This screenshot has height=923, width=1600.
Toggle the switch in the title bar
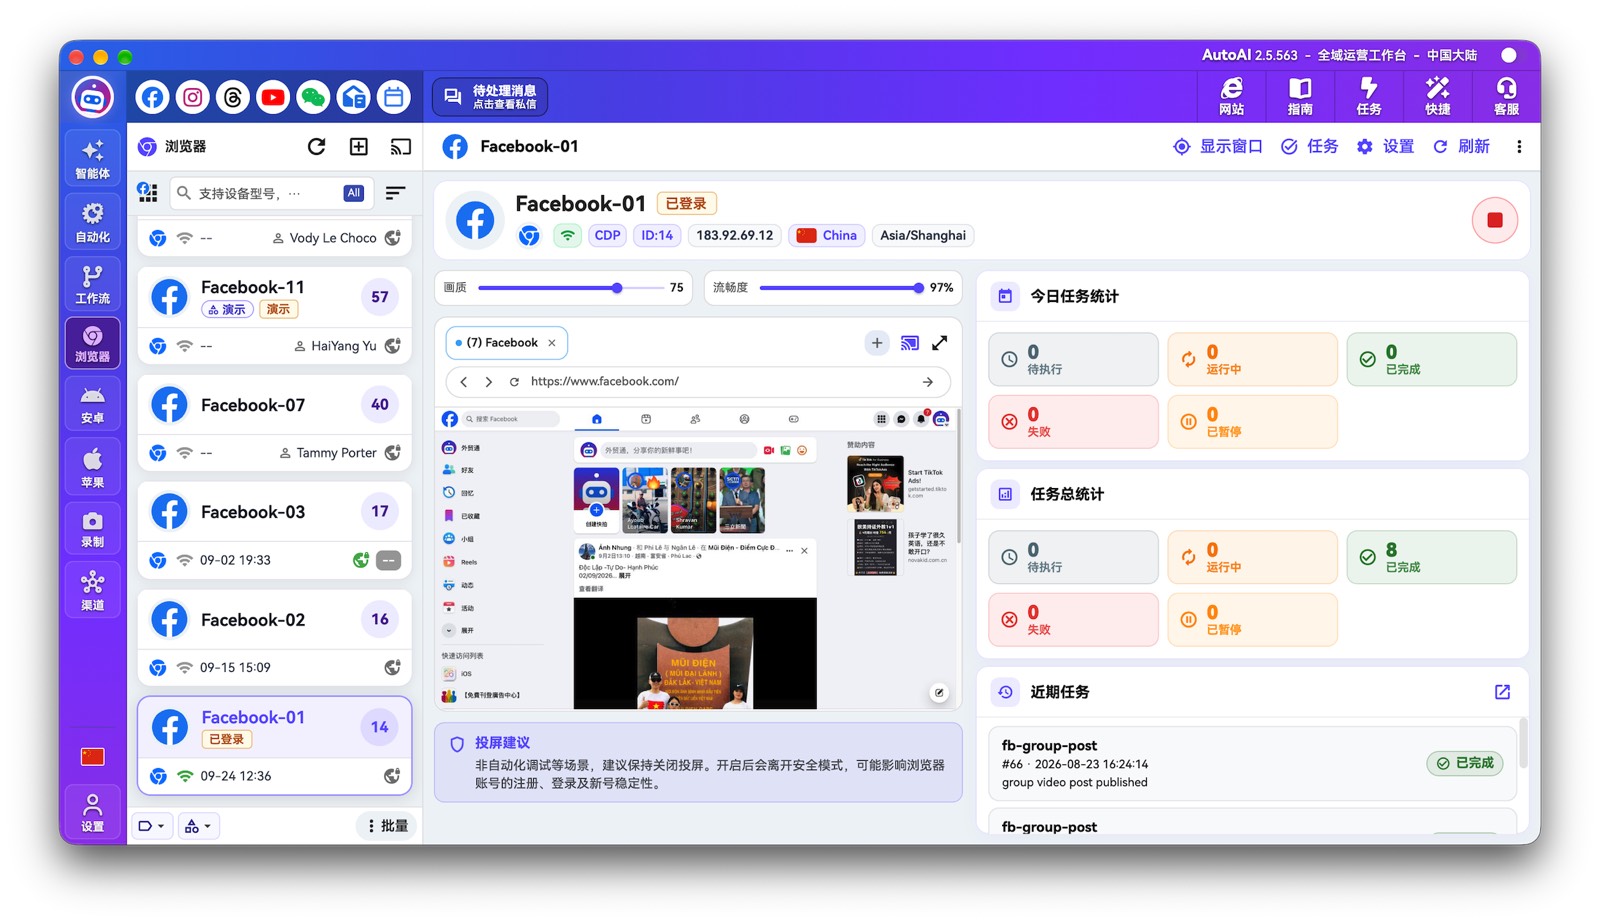tap(1509, 55)
